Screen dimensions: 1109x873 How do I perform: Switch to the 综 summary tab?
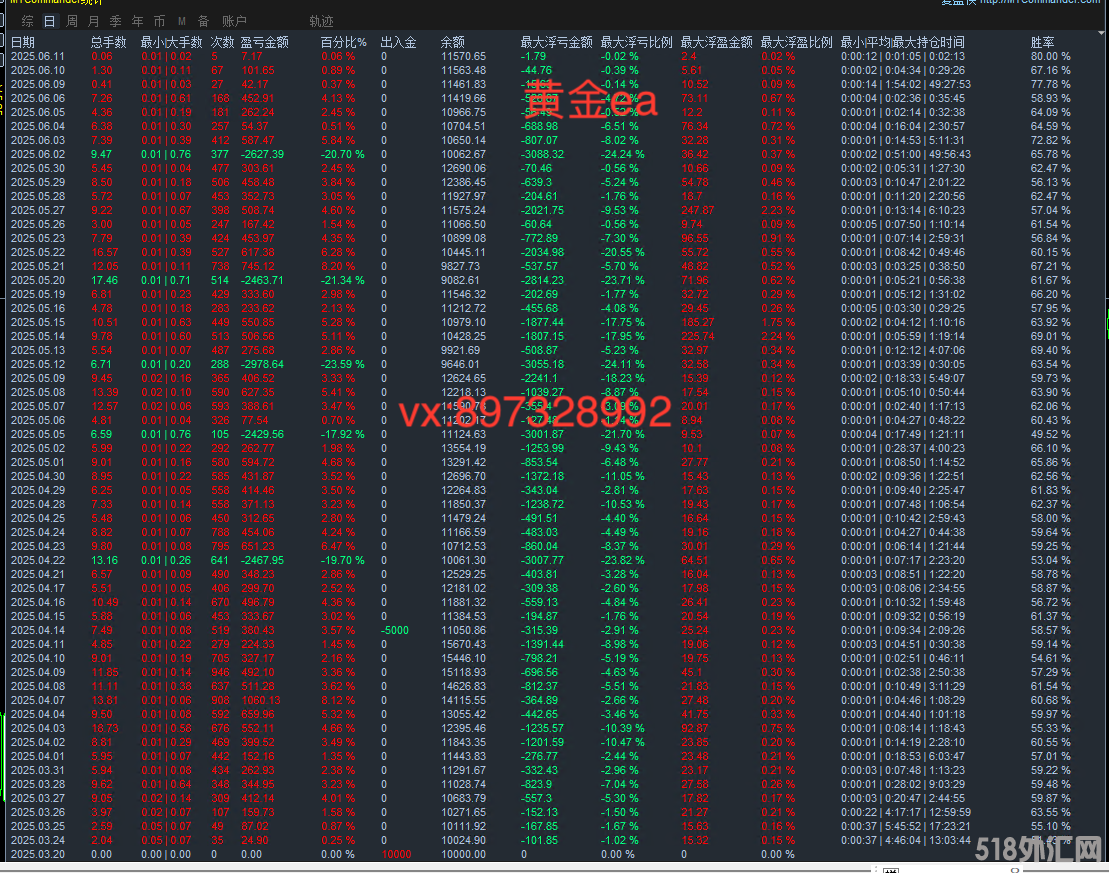(x=27, y=21)
